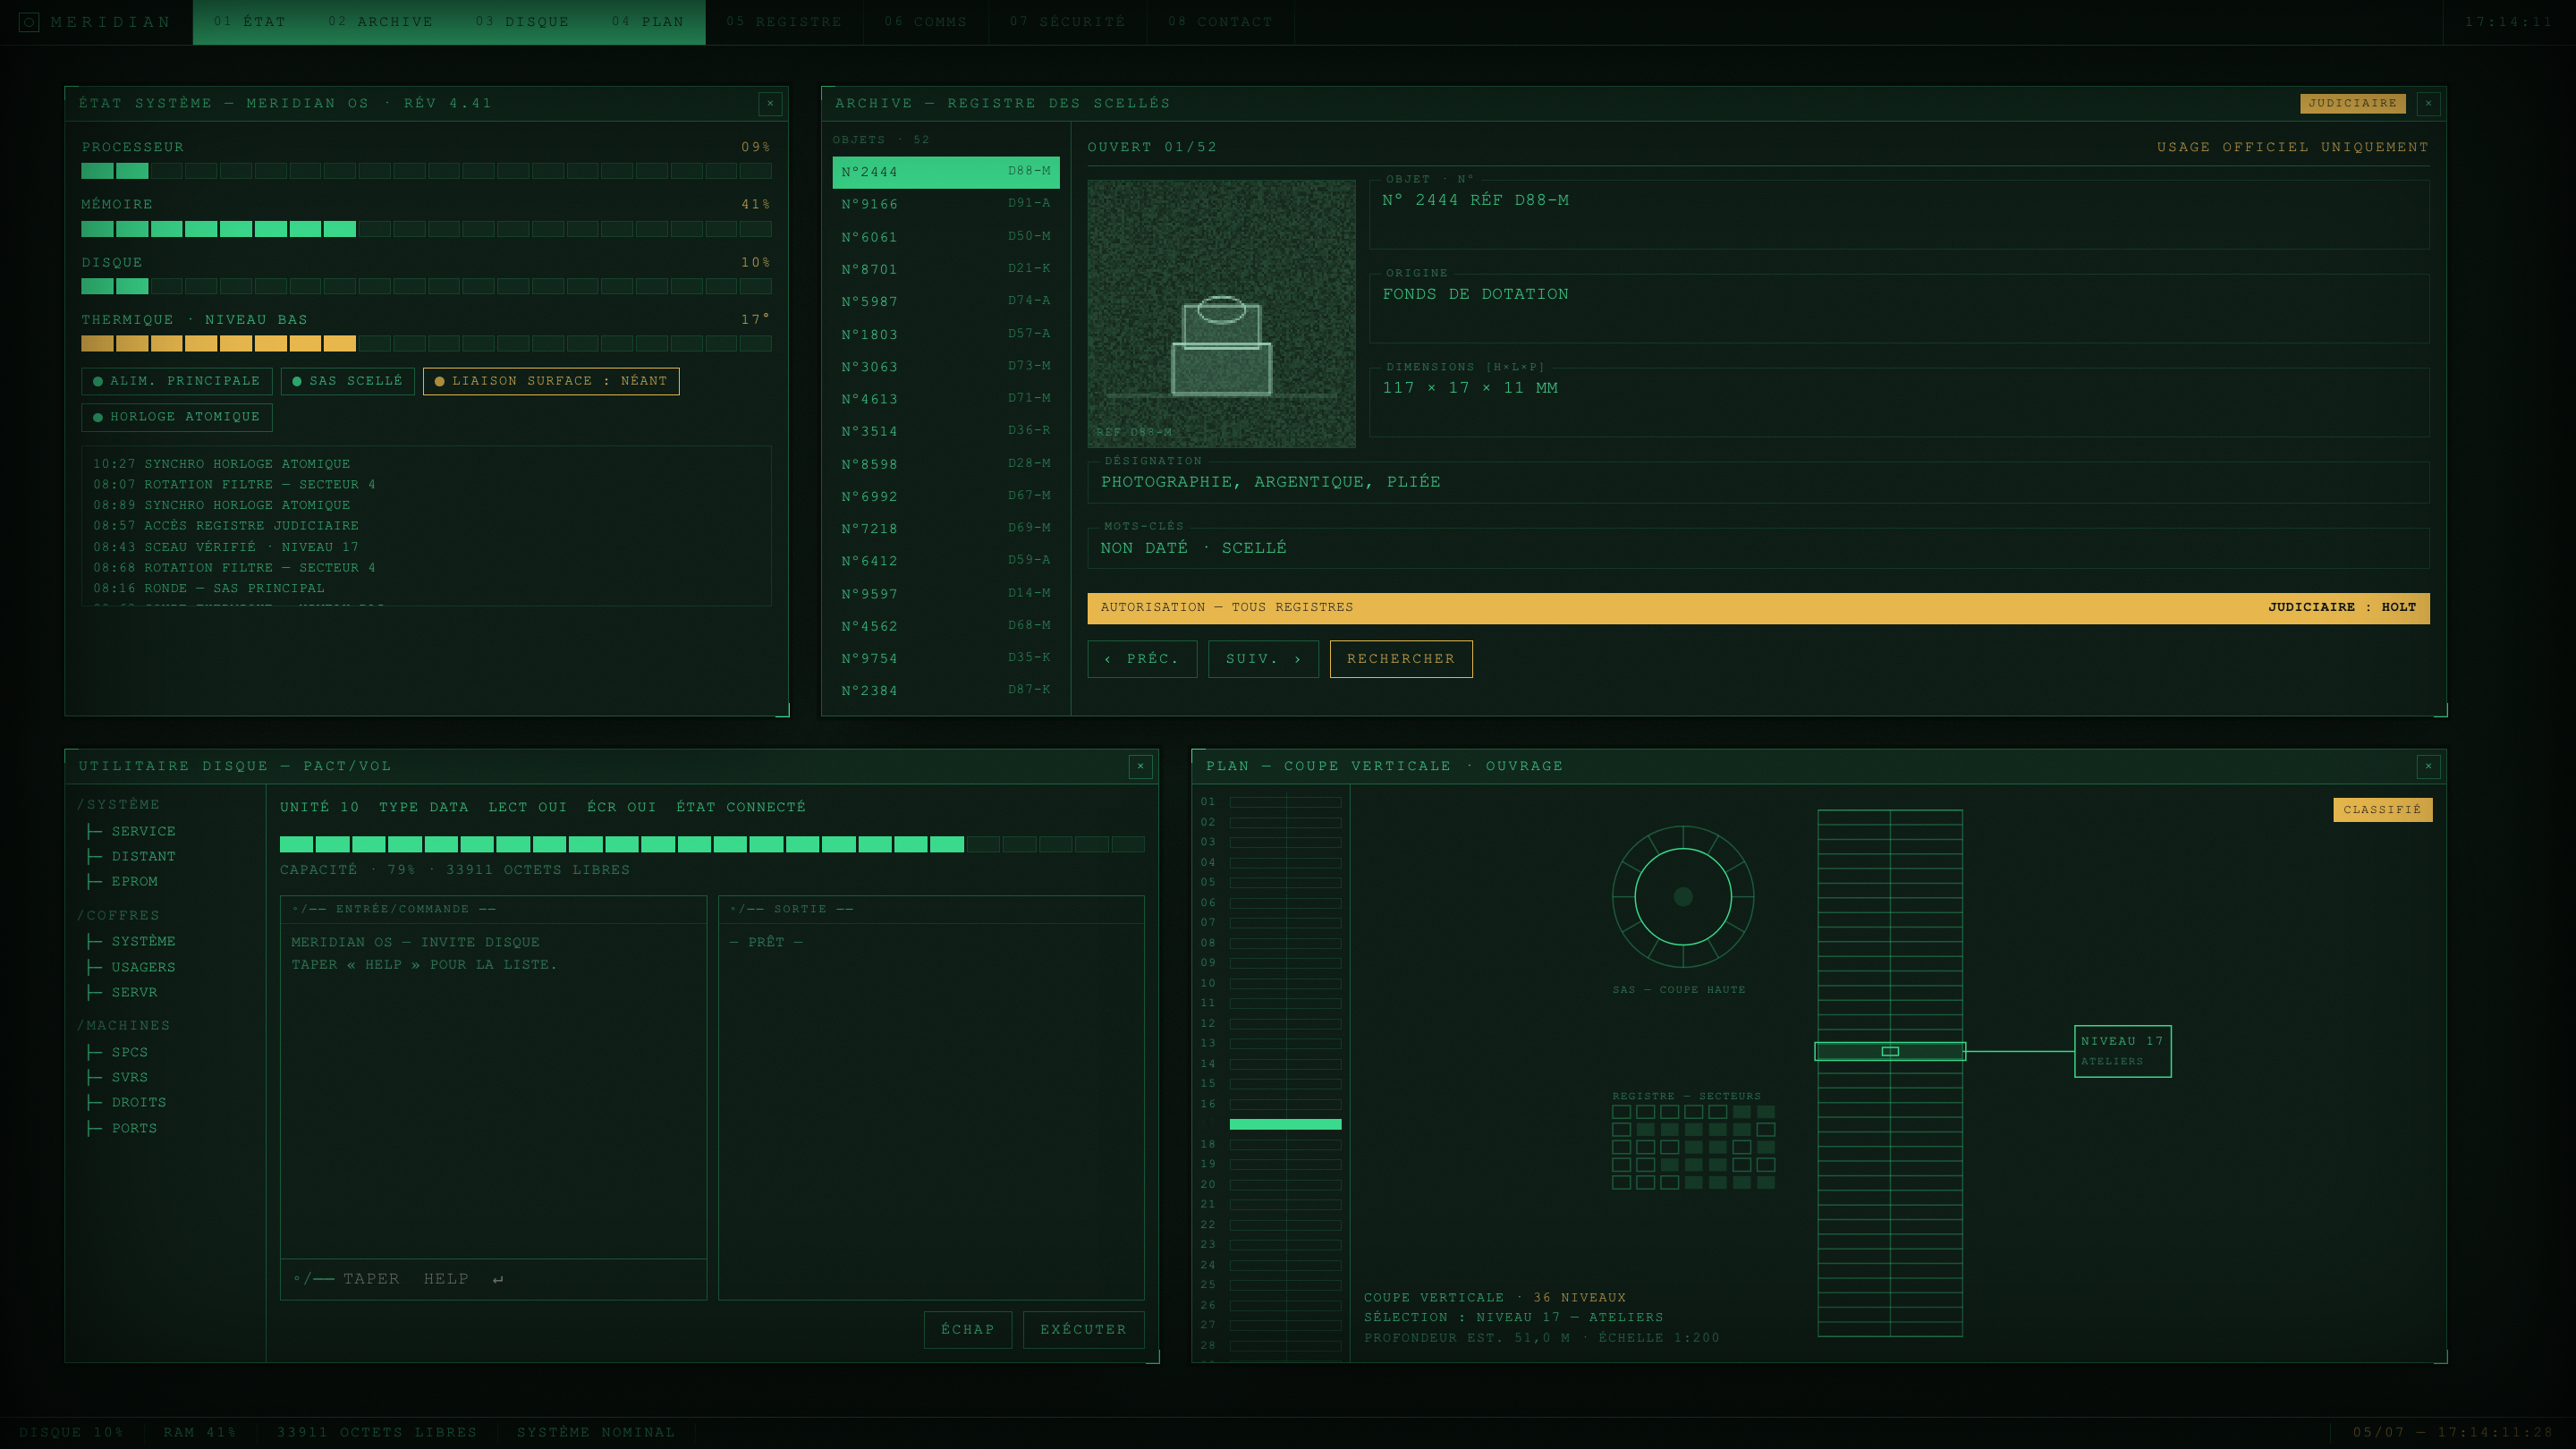Go to previous record with PRÉC.
2576x1449 pixels.
(1142, 659)
